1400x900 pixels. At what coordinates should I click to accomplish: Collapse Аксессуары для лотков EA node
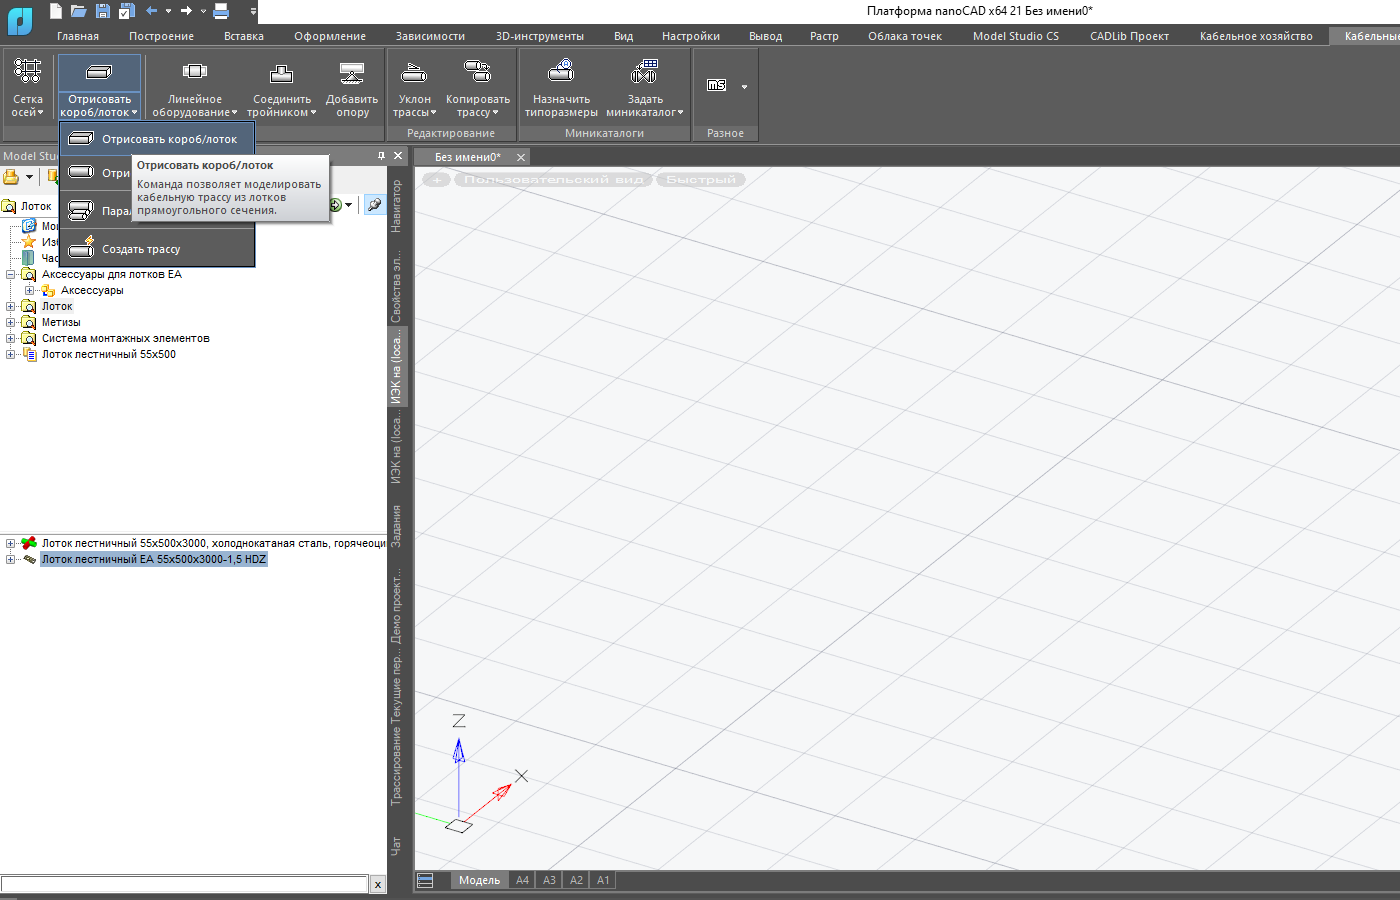(x=11, y=274)
